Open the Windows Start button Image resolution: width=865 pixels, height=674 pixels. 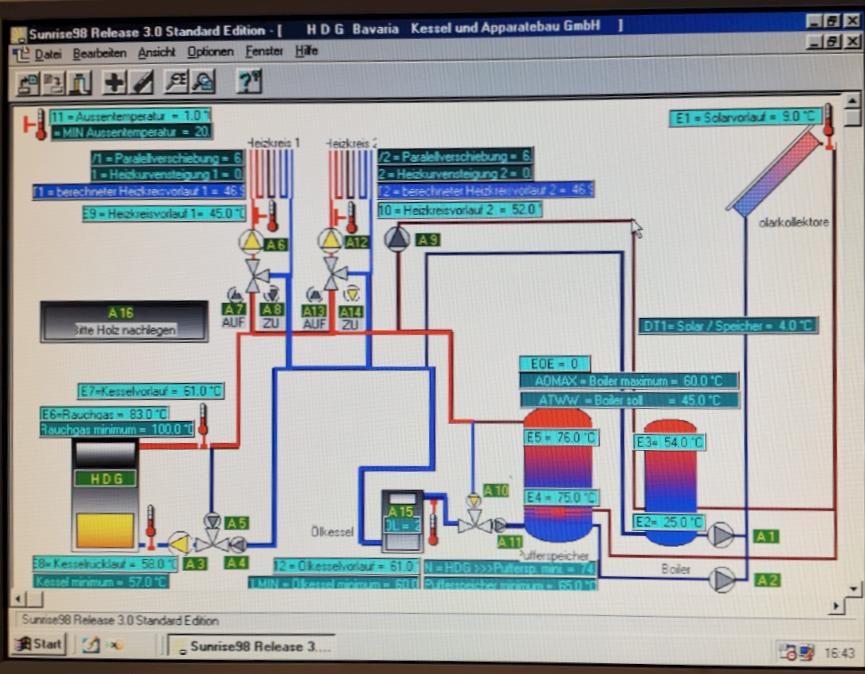point(39,644)
